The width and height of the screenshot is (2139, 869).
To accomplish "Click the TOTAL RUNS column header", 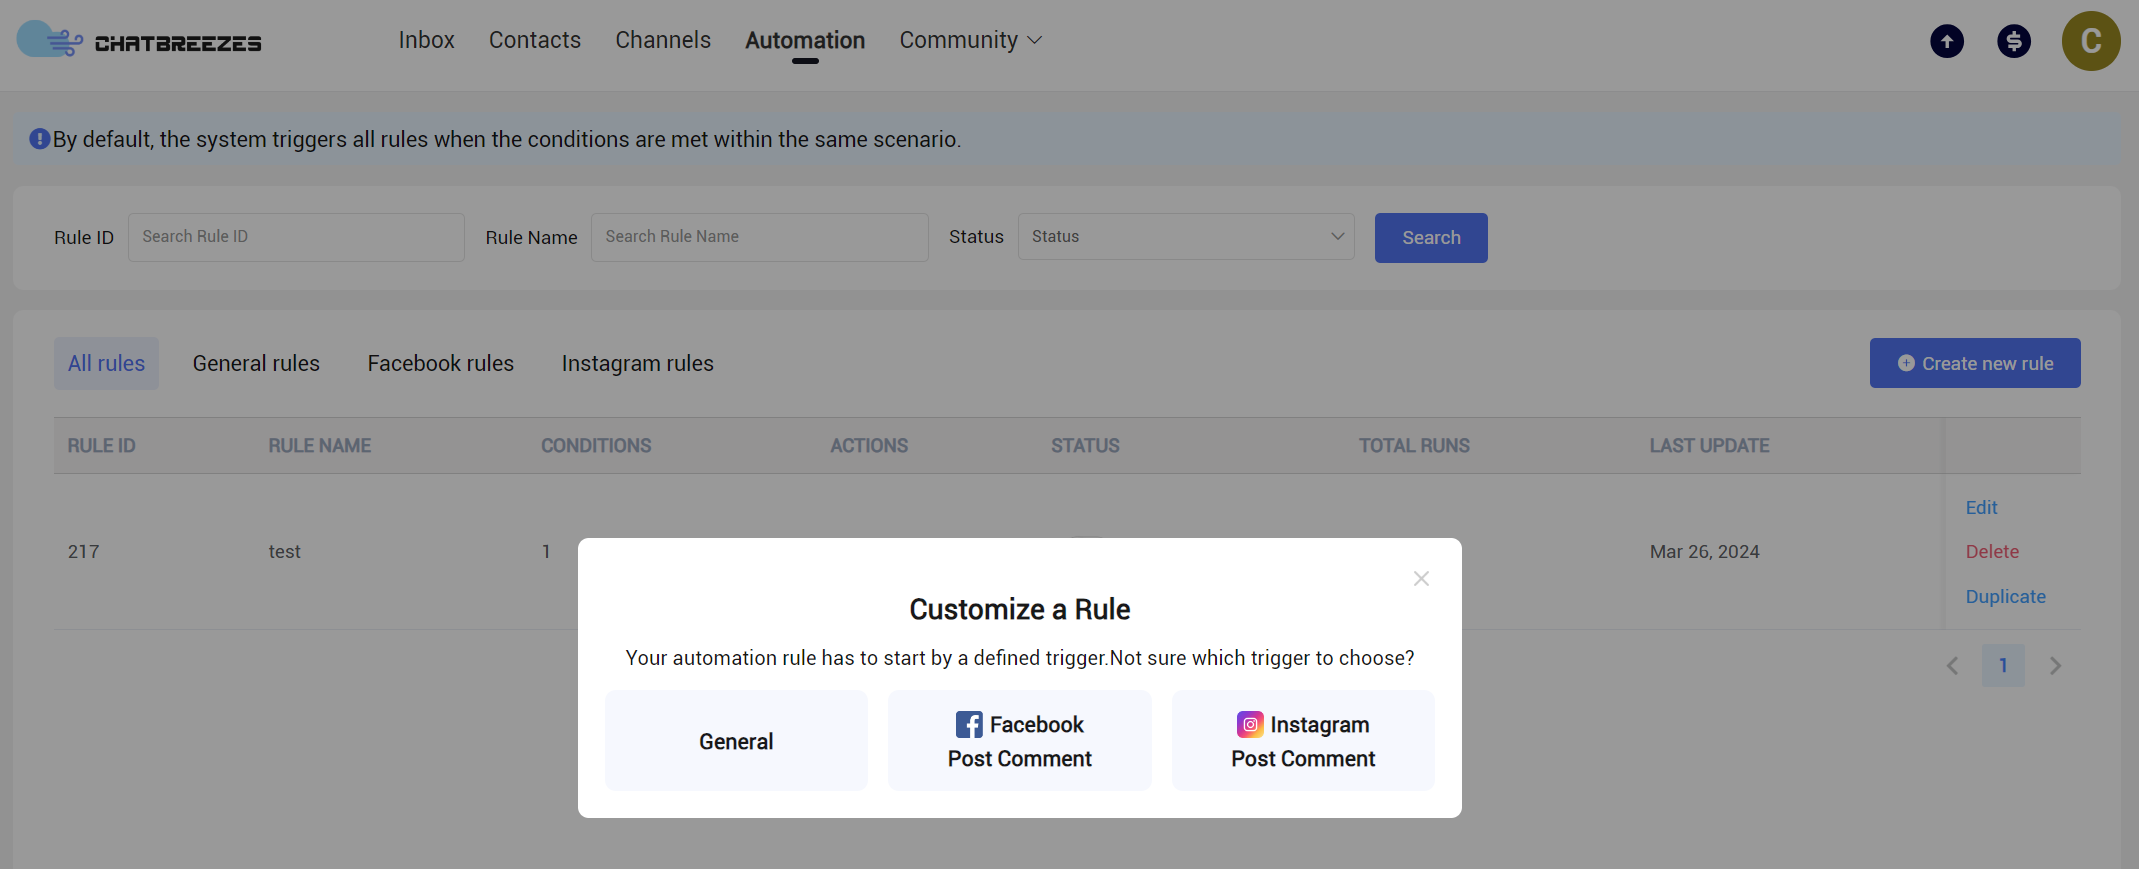I will 1414,446.
